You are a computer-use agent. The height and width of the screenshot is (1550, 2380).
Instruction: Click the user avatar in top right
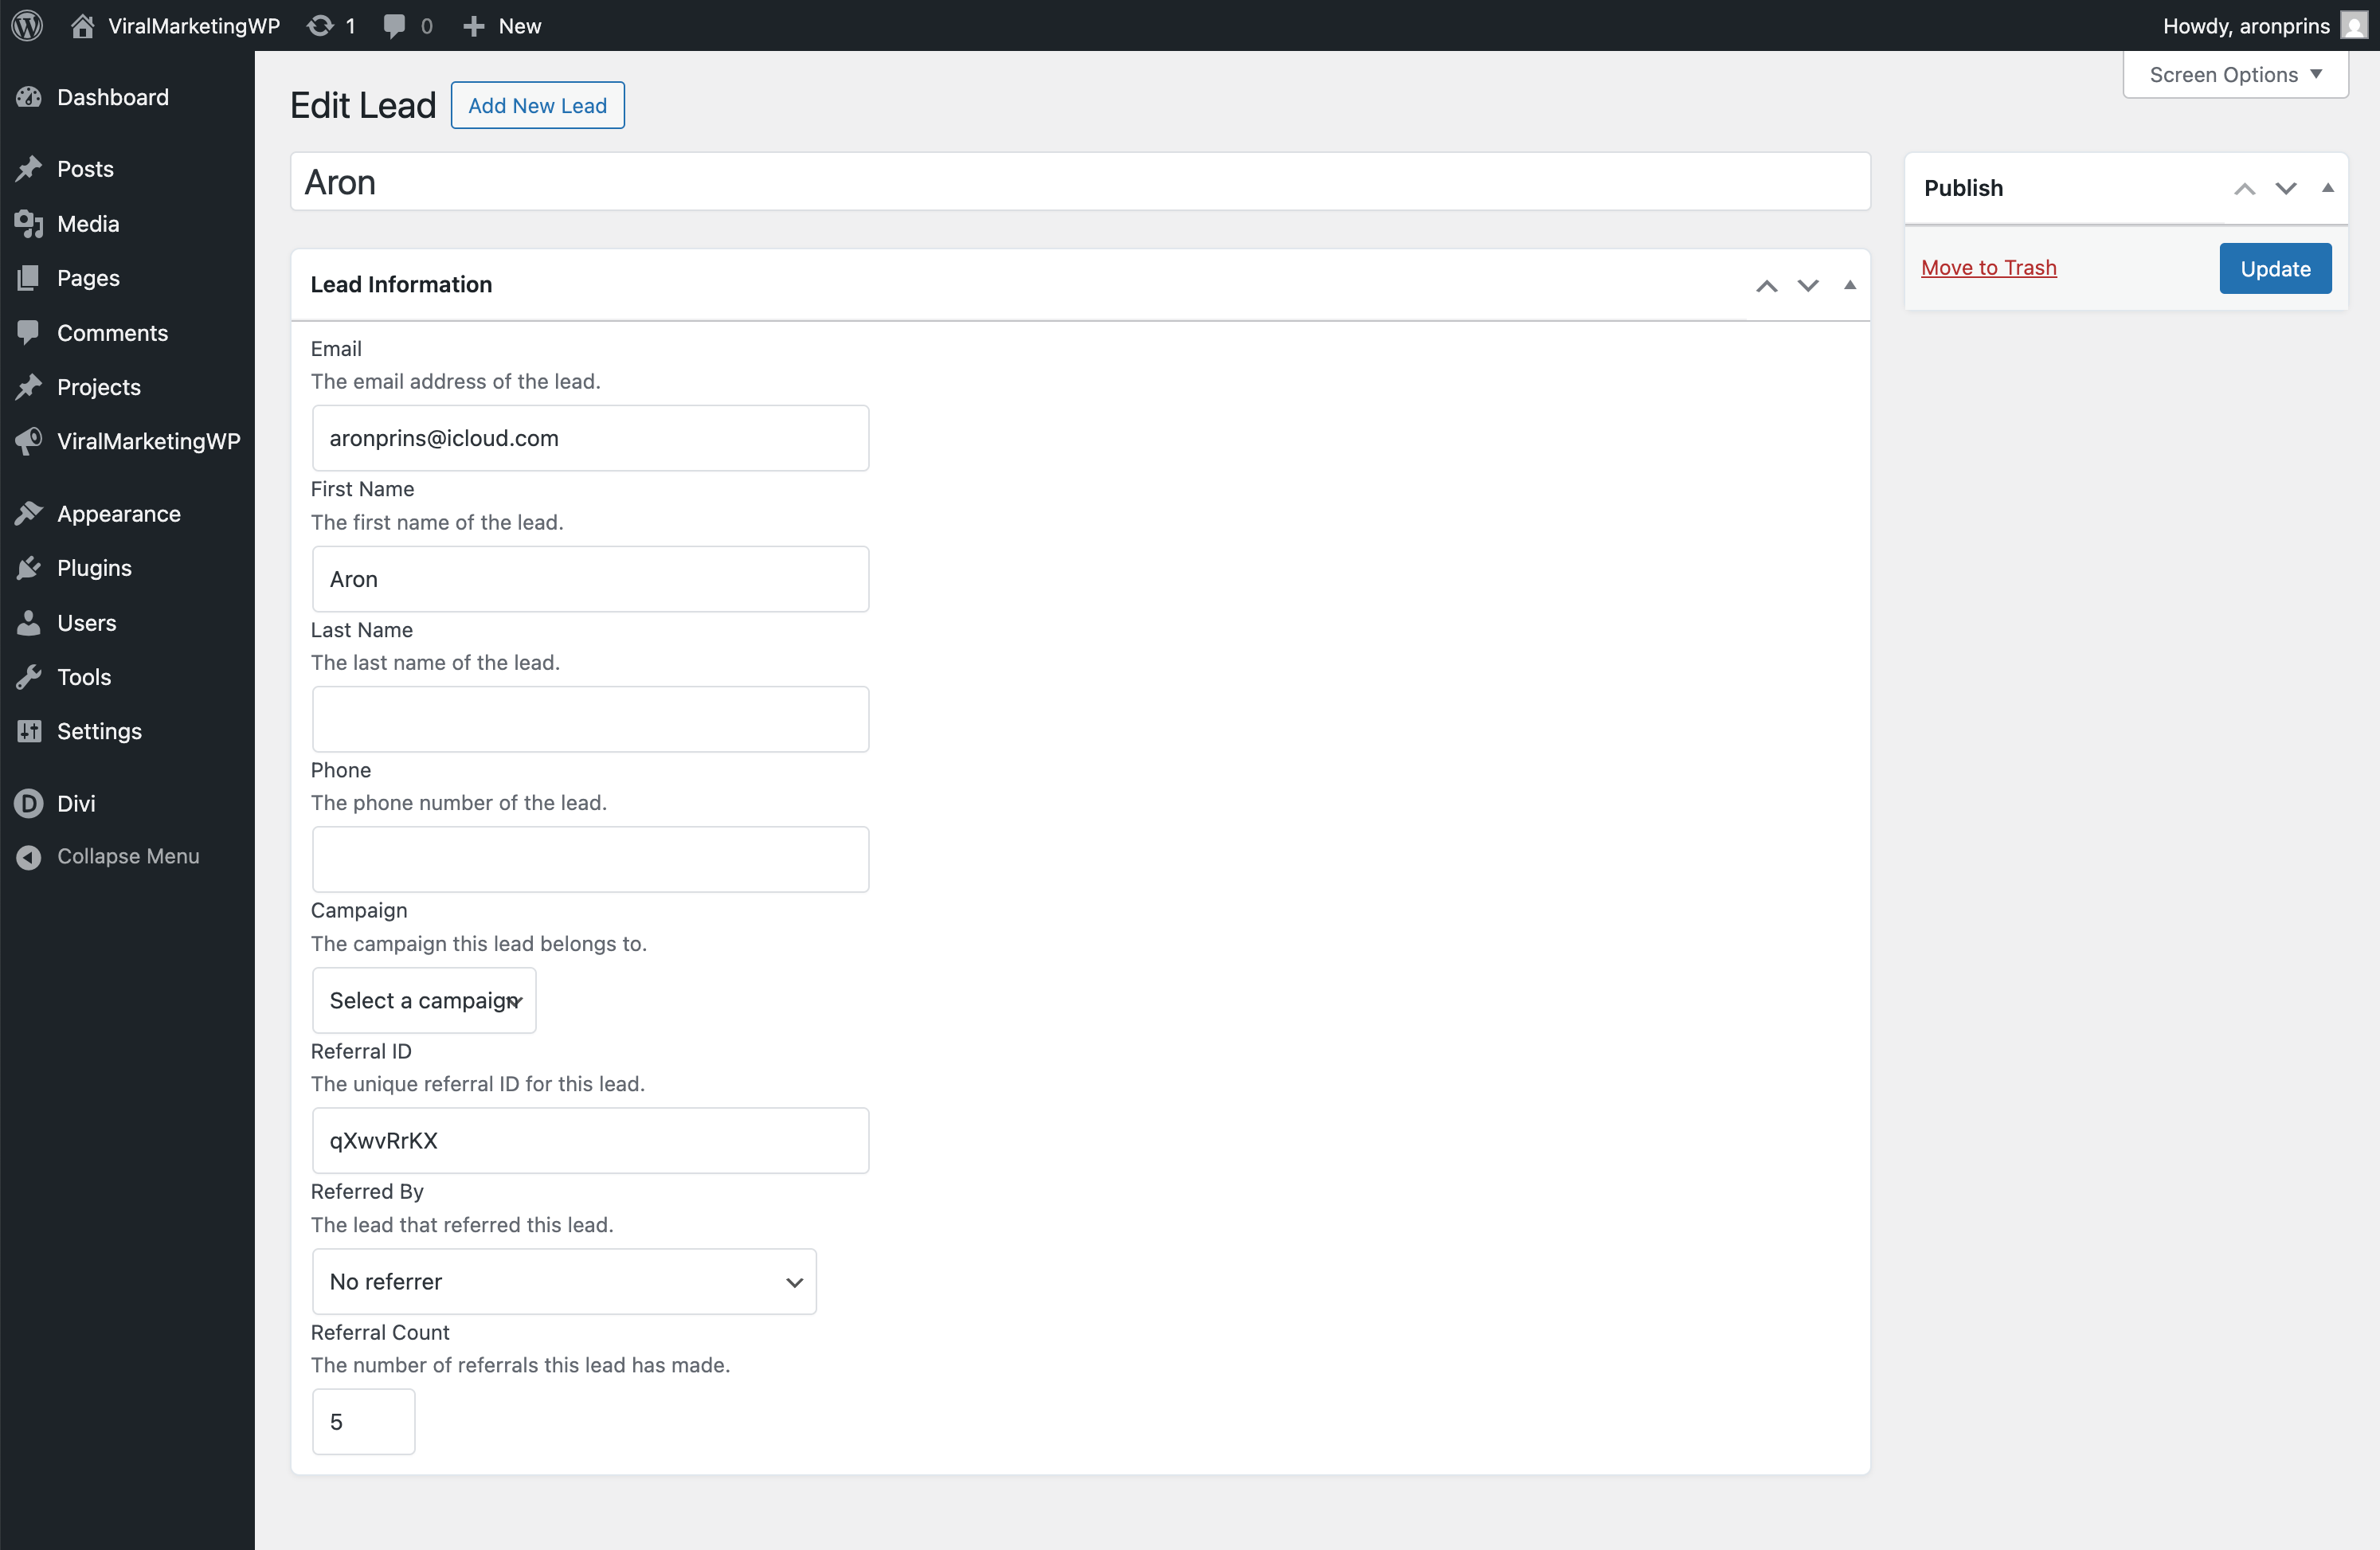(2354, 25)
